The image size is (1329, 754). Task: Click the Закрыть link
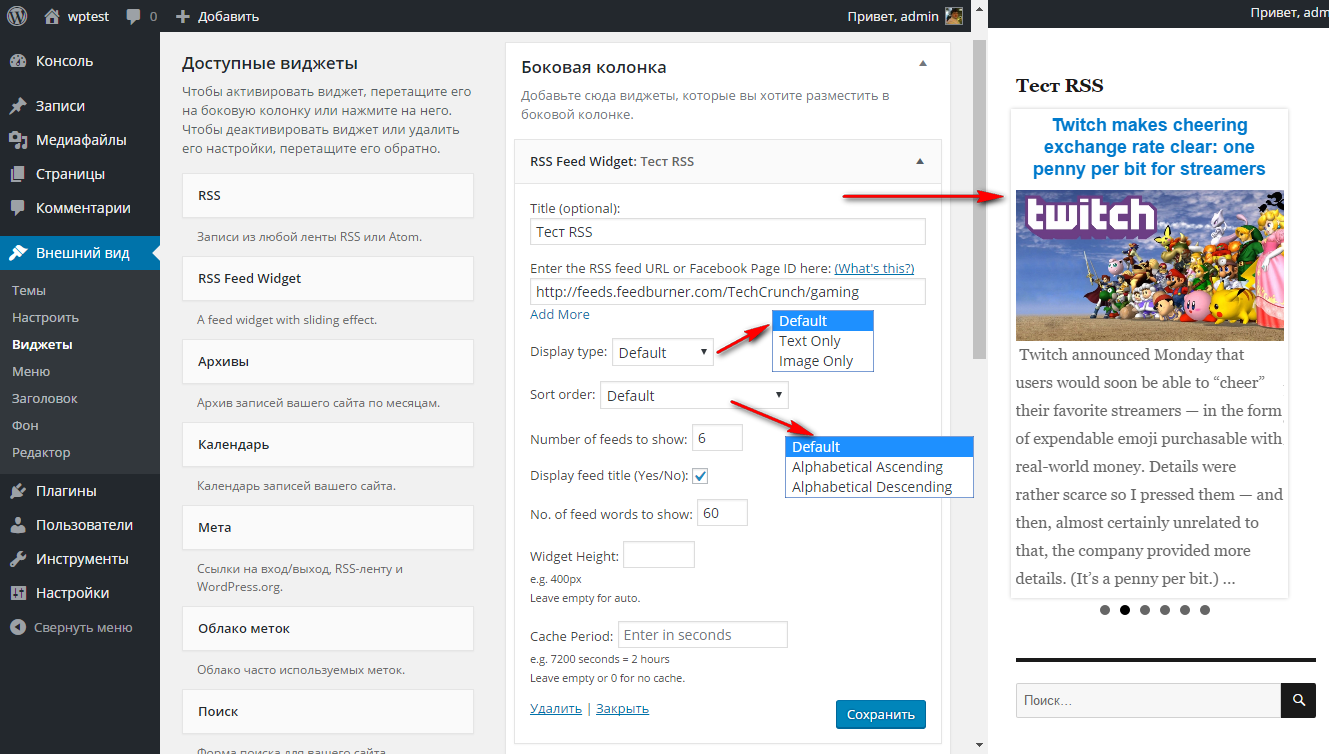[x=622, y=708]
